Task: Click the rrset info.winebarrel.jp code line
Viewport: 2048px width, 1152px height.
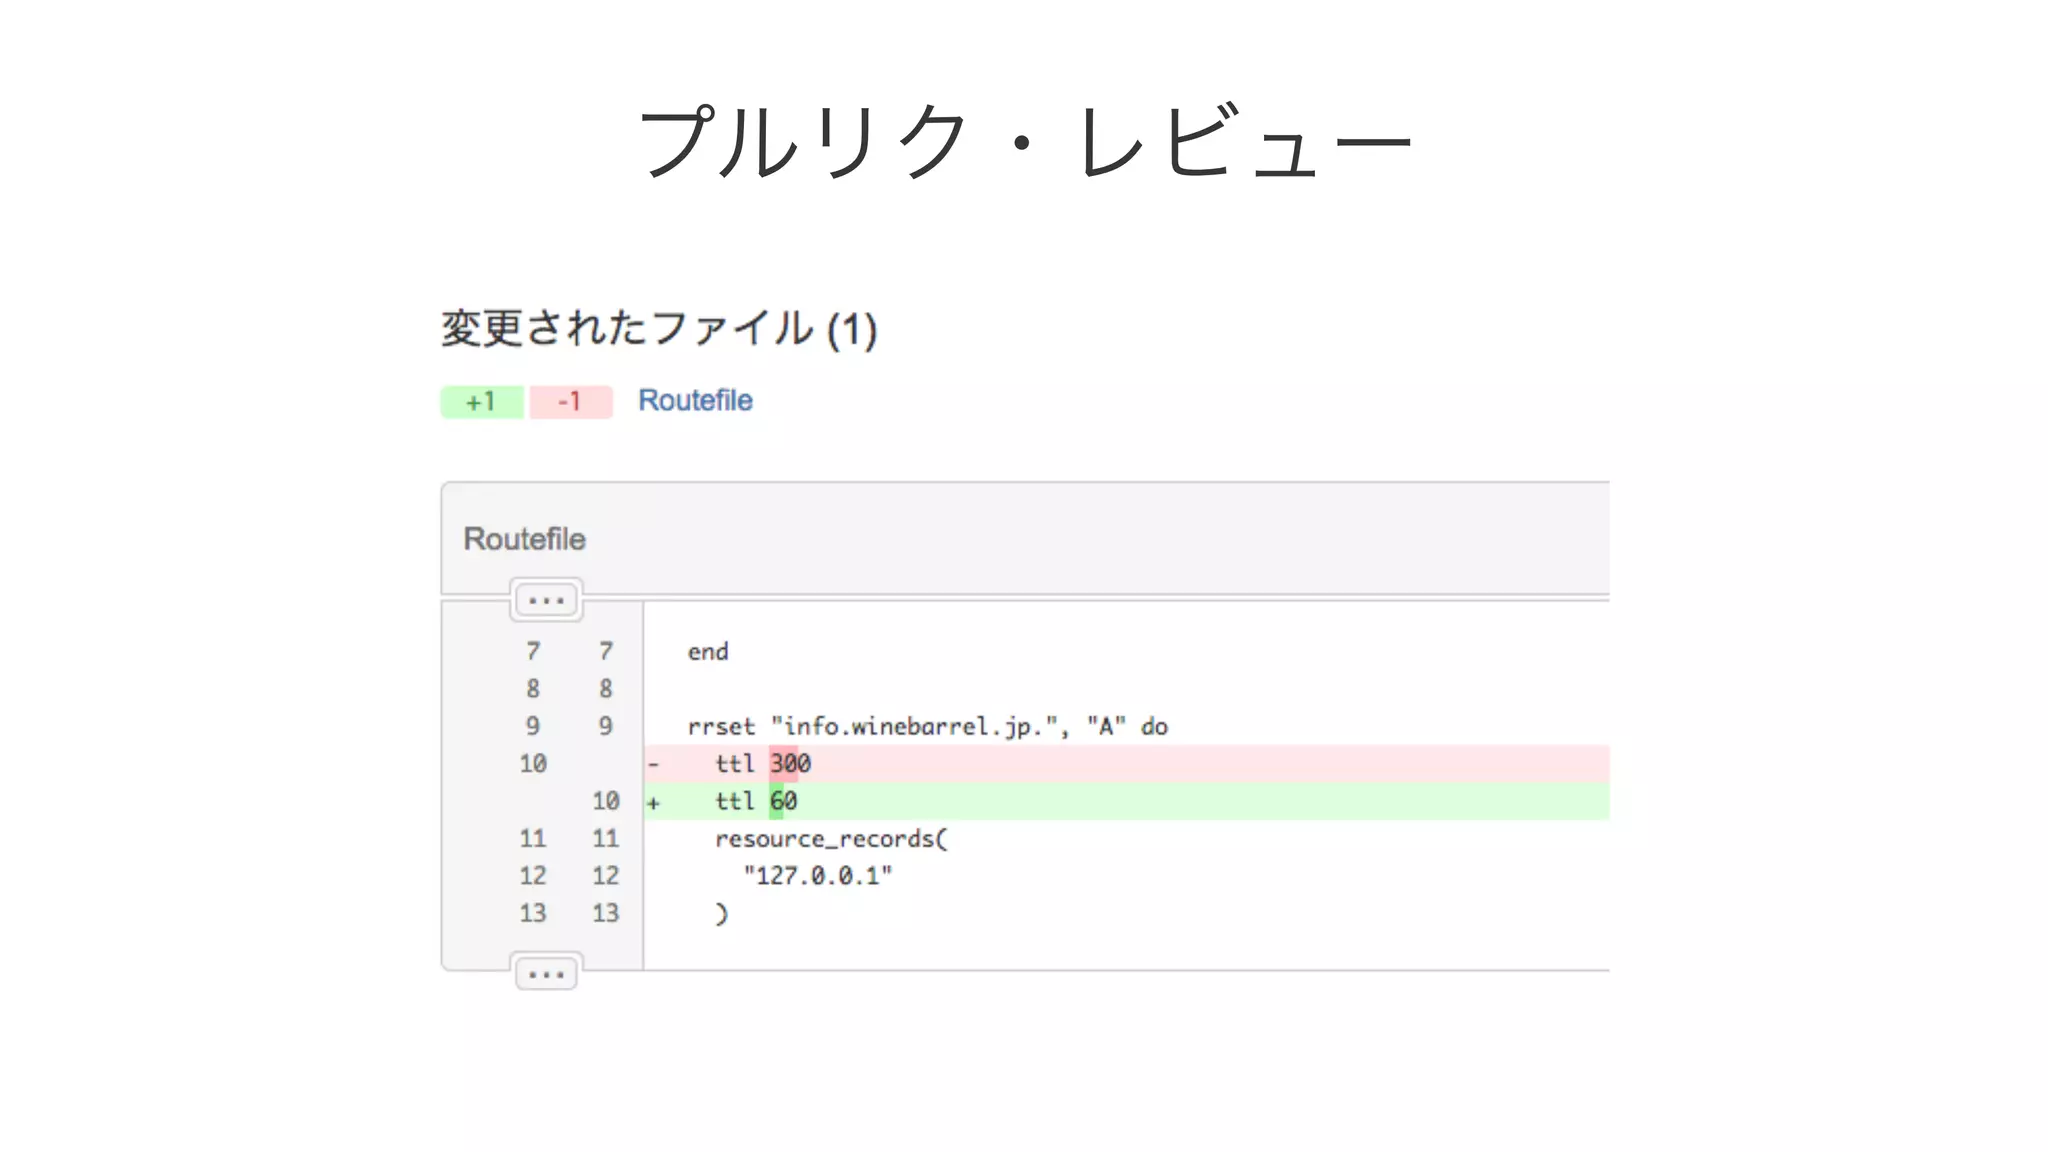Action: [x=927, y=727]
